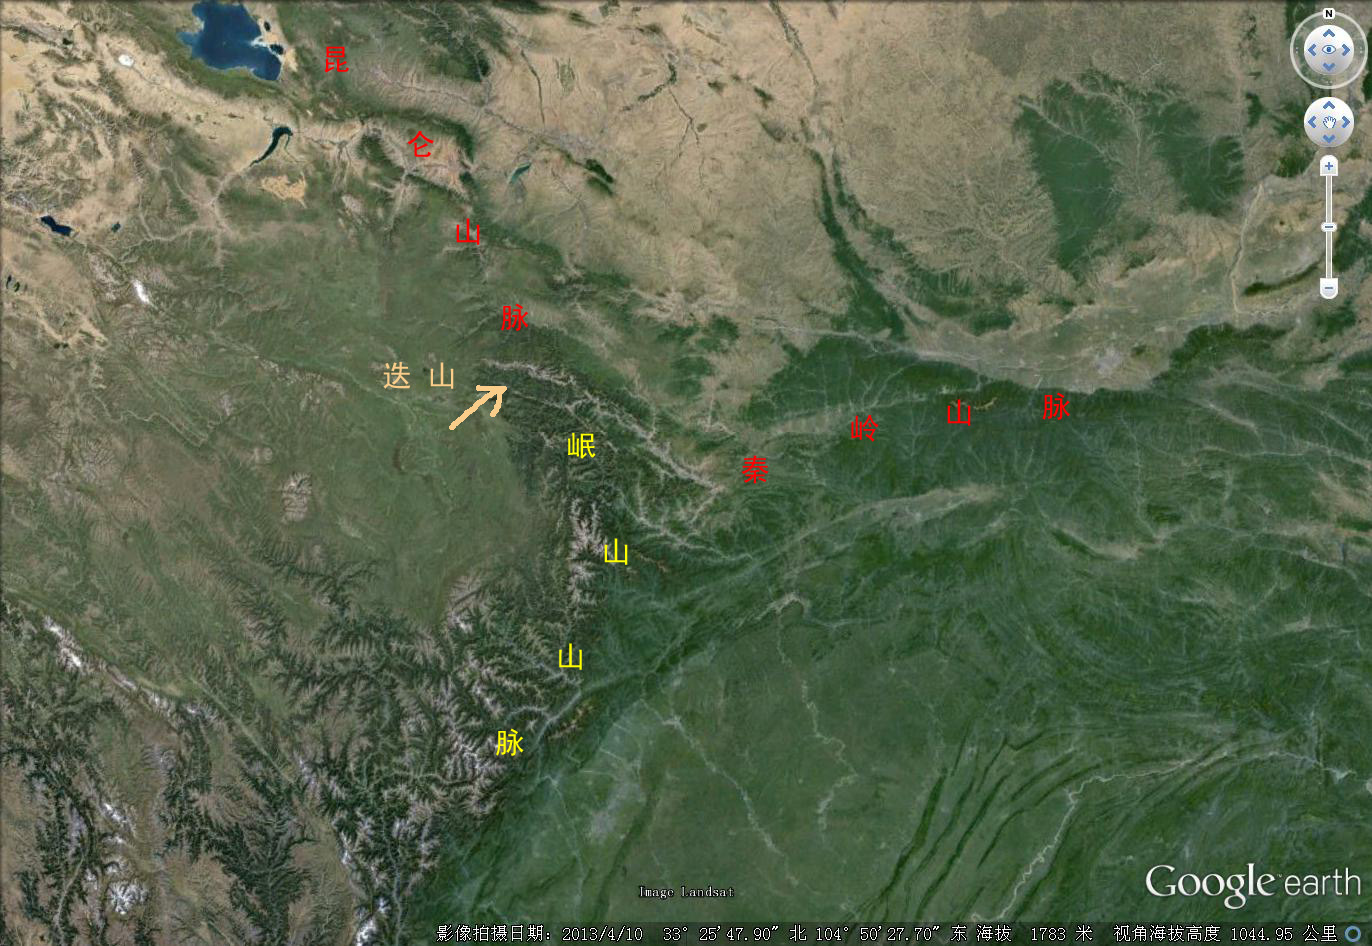This screenshot has width=1372, height=946.
Task: Click the hand icon in Move joystick
Action: [1329, 122]
